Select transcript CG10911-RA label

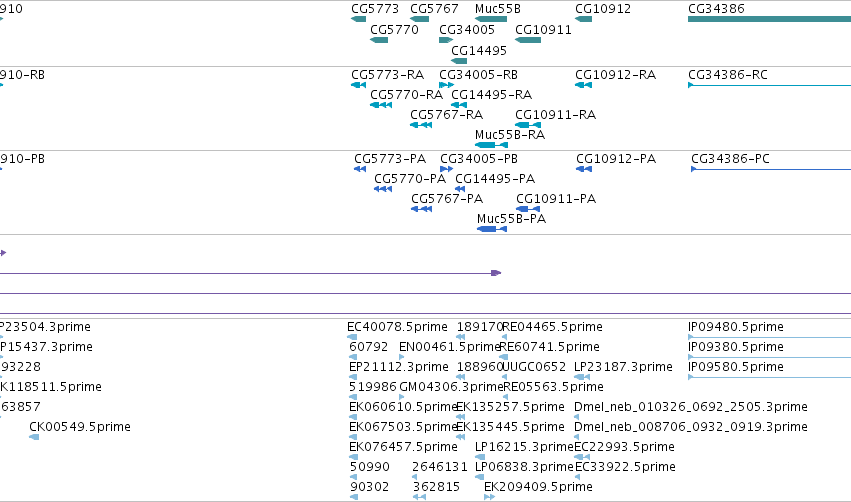(555, 115)
